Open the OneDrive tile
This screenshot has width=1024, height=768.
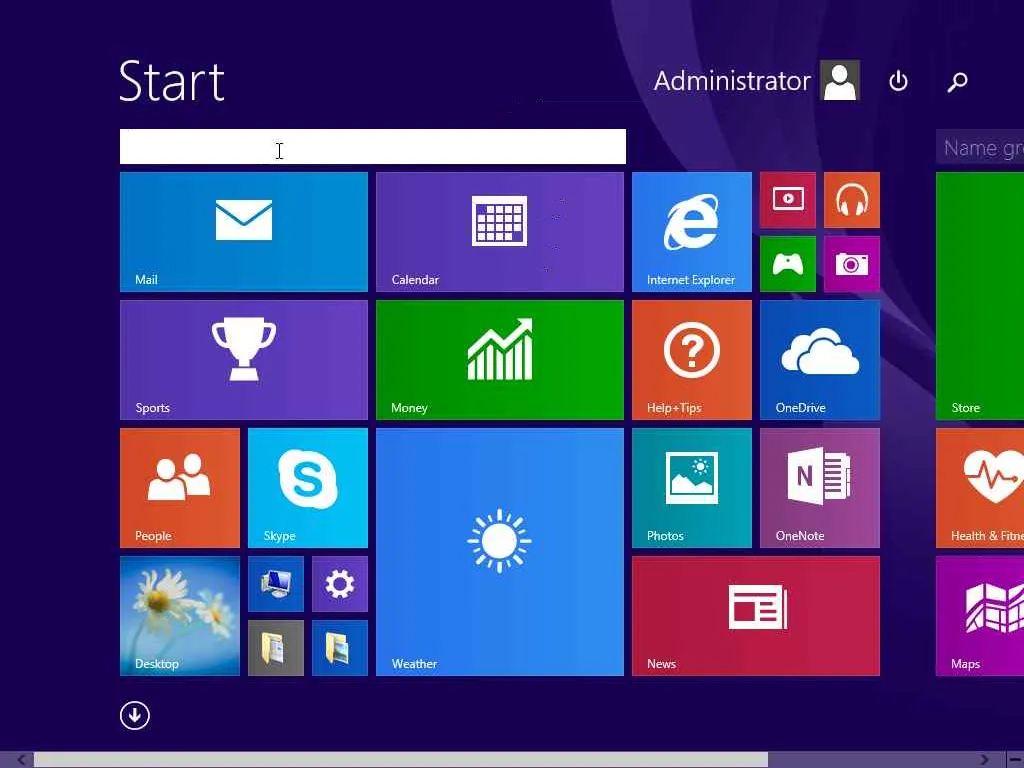click(820, 360)
